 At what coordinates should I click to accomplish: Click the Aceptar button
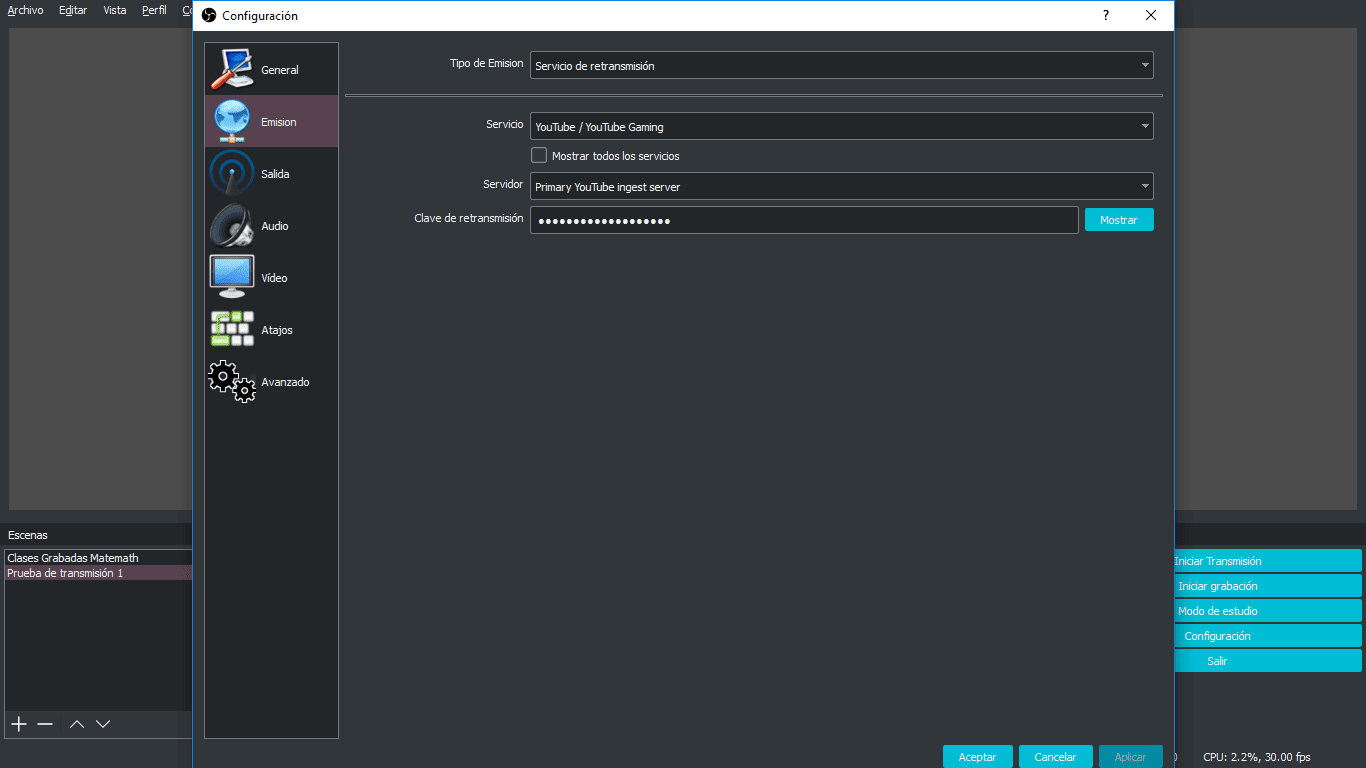click(x=977, y=757)
